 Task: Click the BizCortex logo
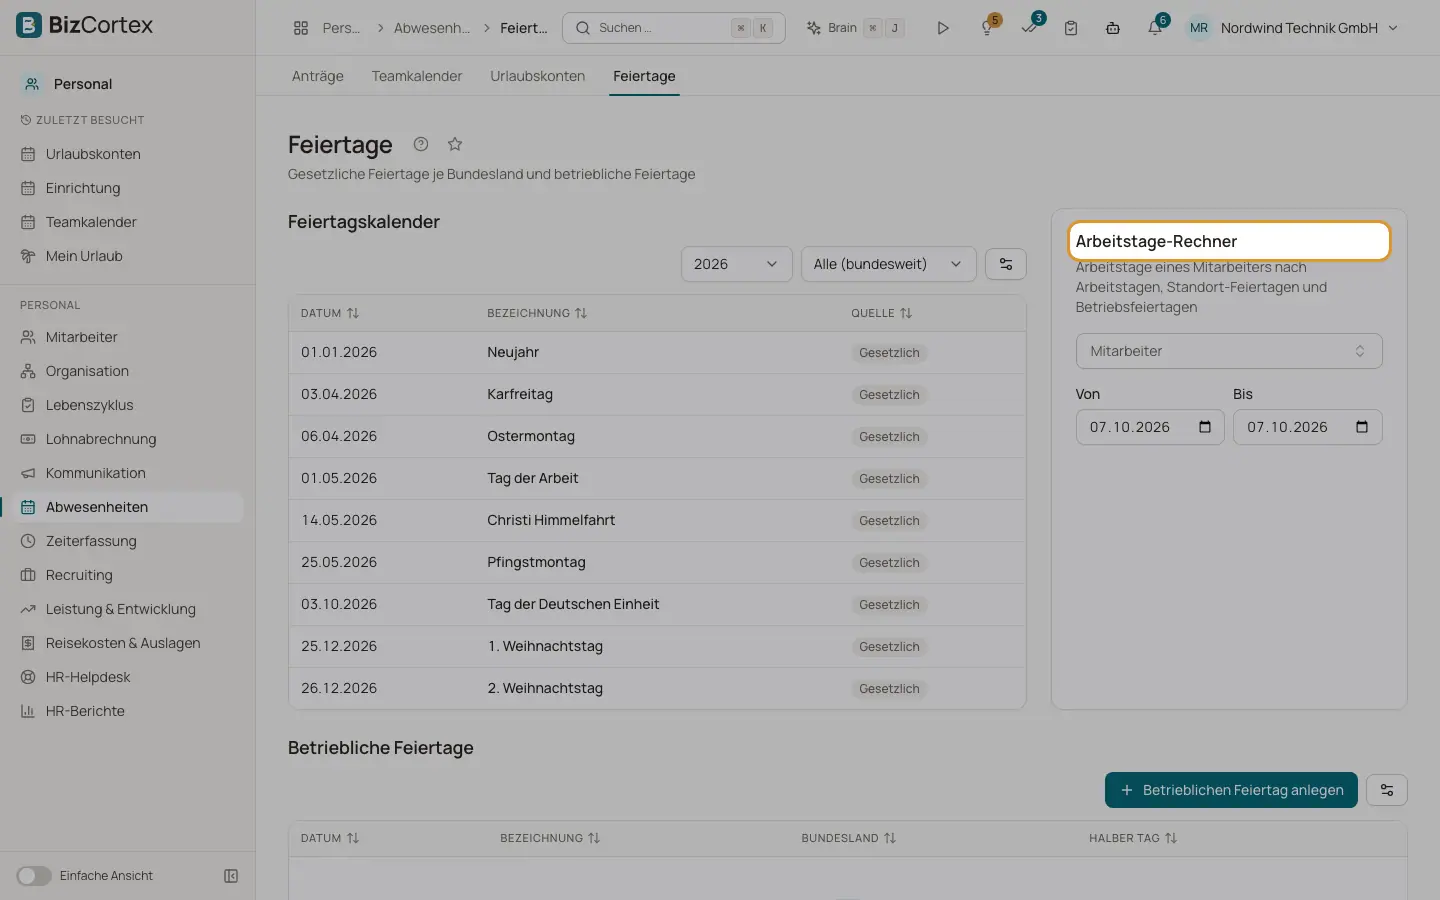coord(85,25)
